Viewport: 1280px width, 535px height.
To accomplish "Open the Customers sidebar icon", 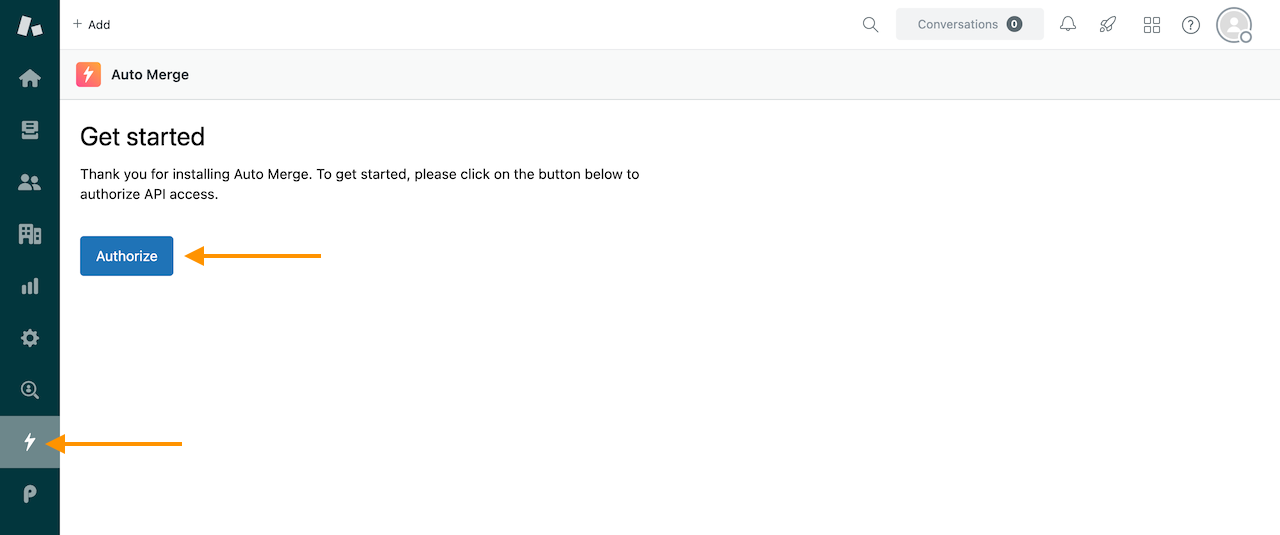I will pos(30,182).
